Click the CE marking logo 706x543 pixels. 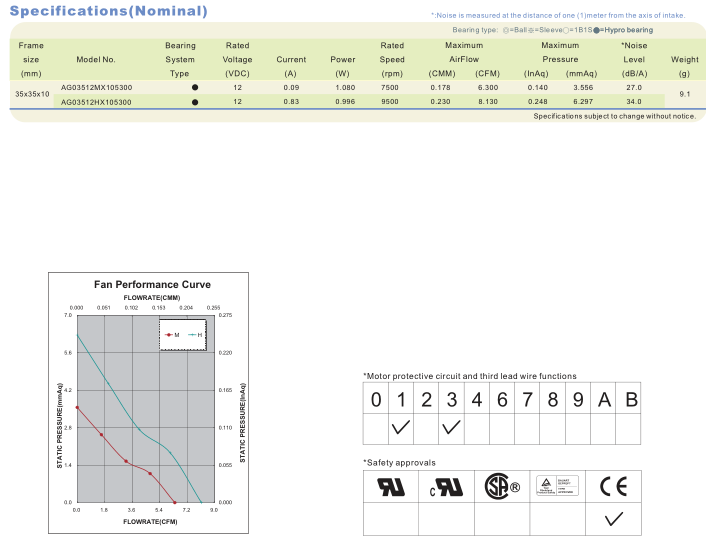613,487
